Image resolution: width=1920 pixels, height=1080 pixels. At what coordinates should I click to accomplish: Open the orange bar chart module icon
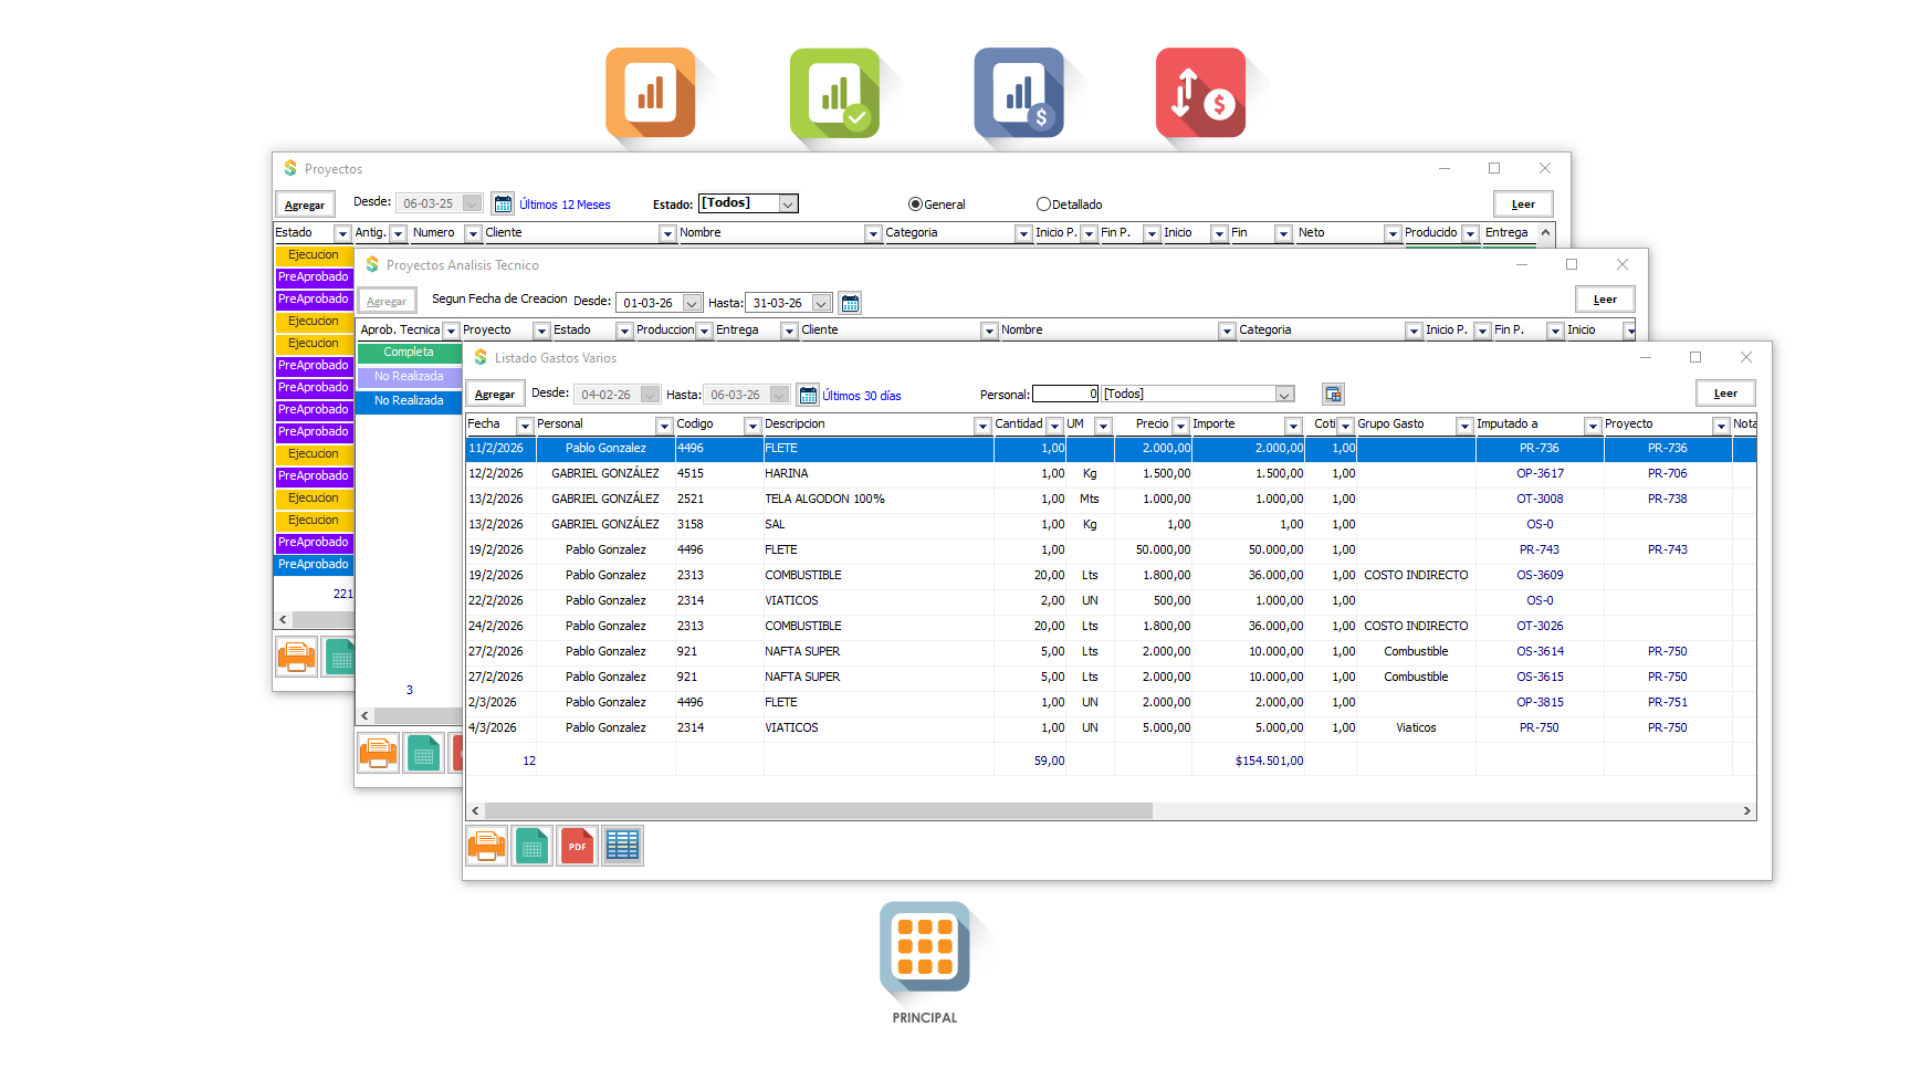tap(650, 92)
